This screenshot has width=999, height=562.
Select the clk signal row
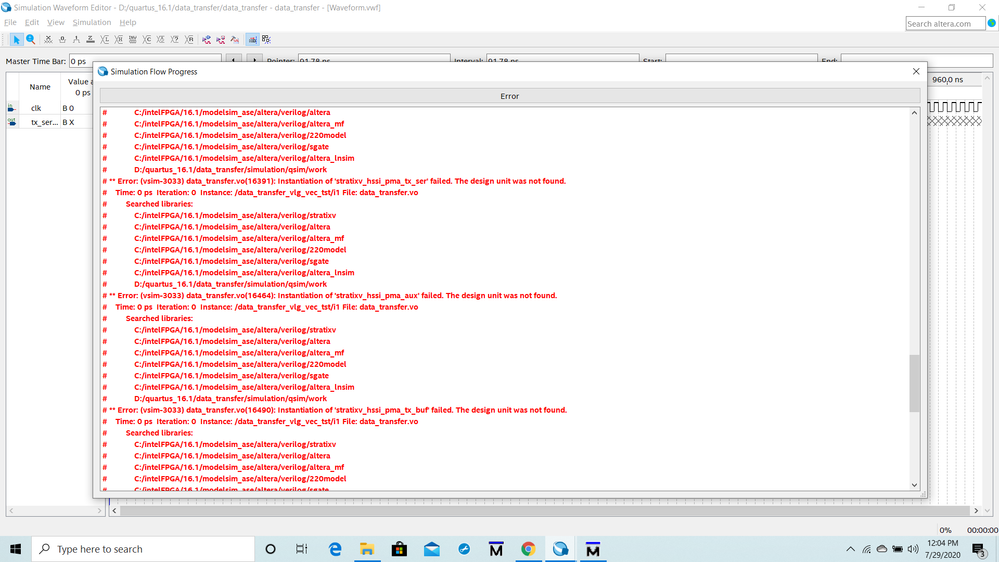point(50,108)
